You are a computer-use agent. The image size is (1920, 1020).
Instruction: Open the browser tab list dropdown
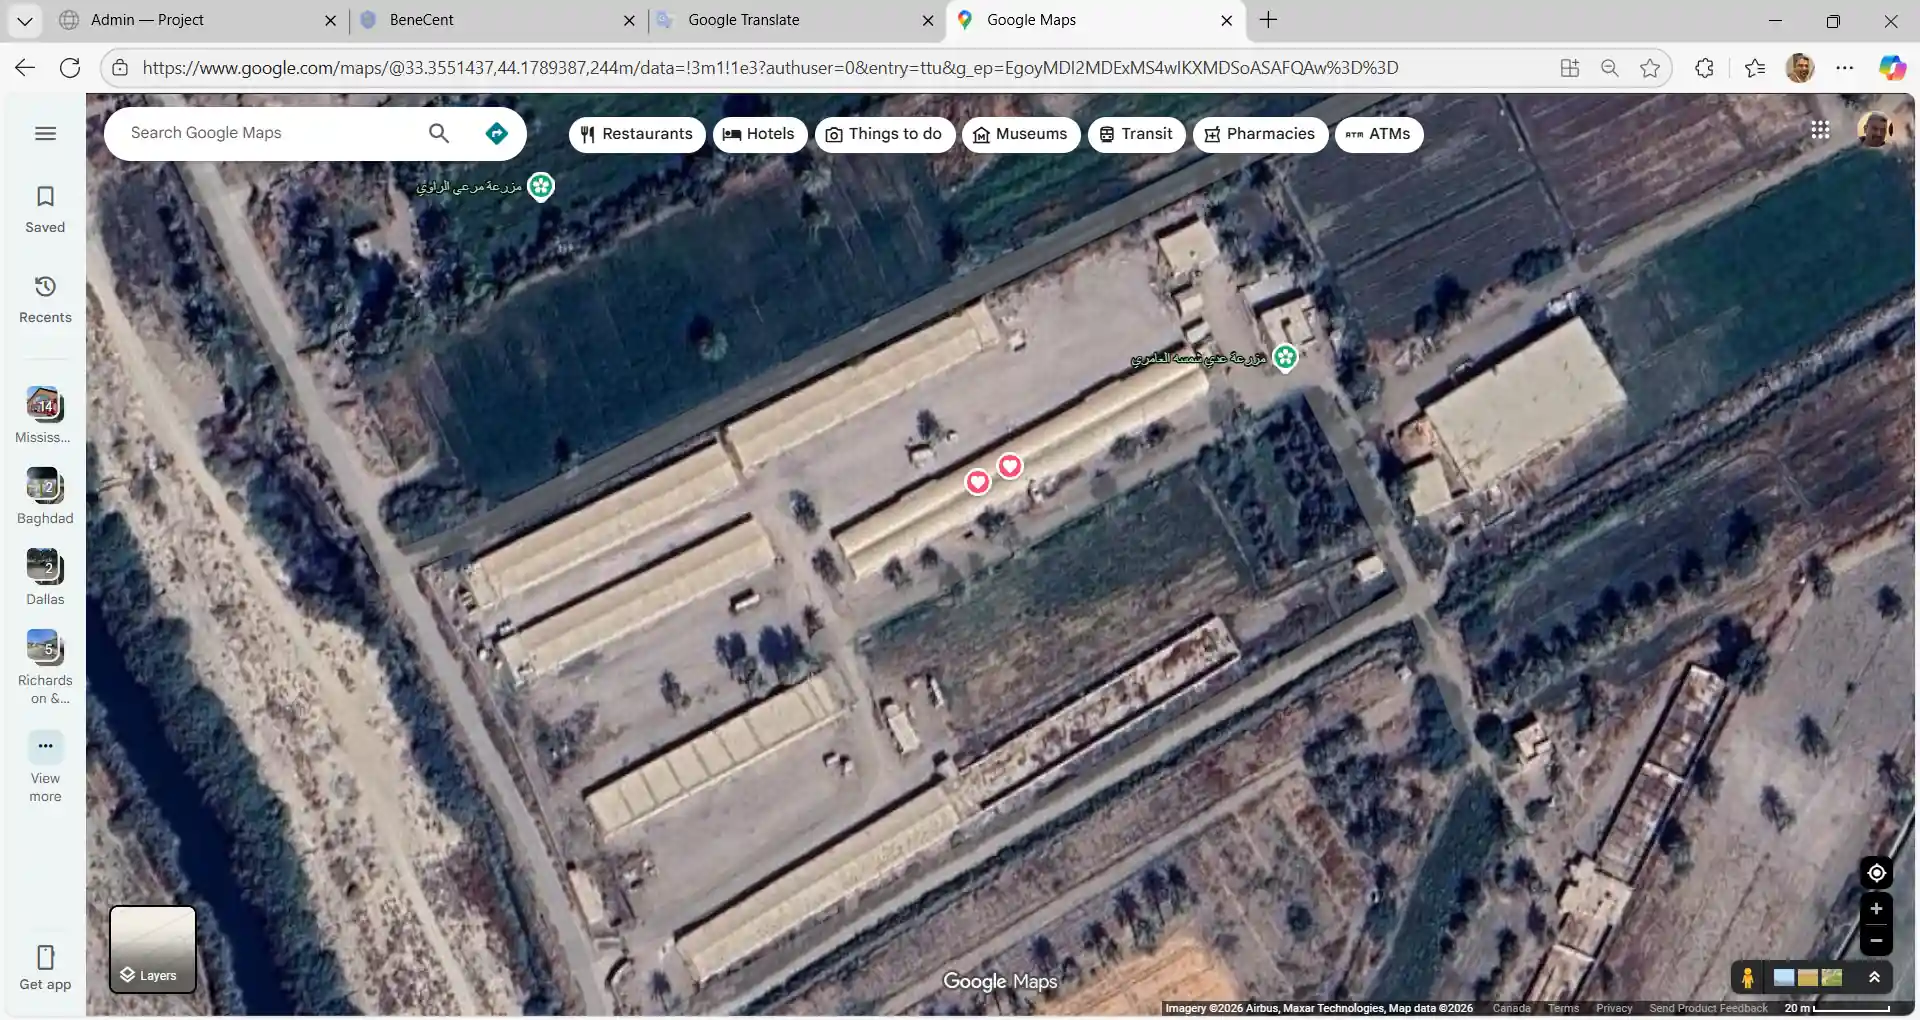click(25, 20)
